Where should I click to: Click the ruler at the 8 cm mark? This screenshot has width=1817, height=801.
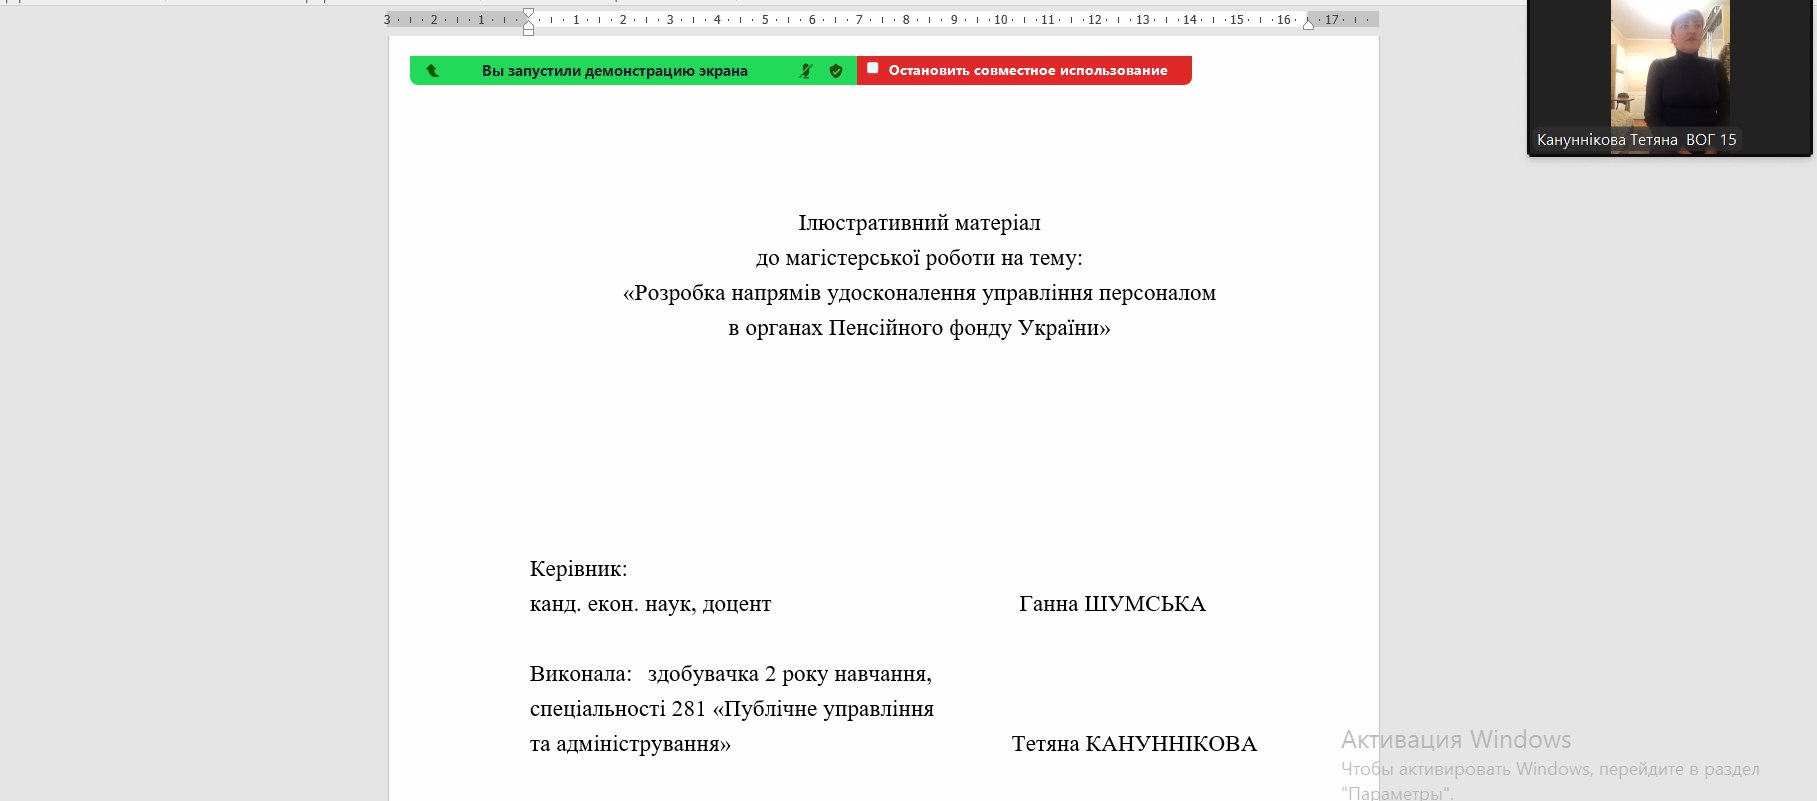click(x=906, y=20)
